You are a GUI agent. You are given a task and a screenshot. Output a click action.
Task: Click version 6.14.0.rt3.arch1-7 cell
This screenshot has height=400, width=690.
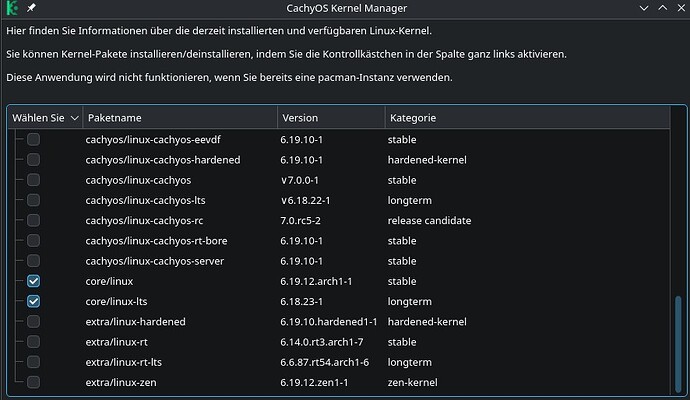click(322, 342)
